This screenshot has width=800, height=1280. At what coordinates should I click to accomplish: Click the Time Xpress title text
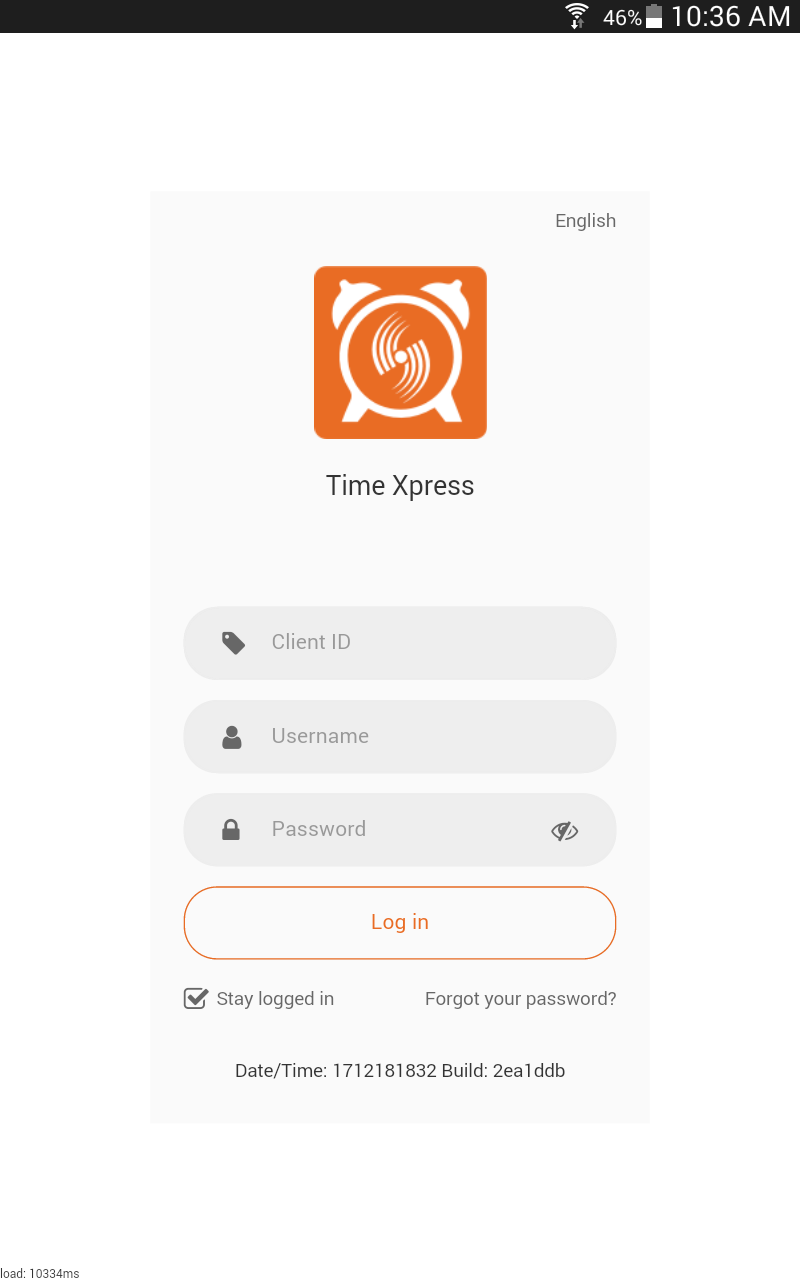coord(400,486)
